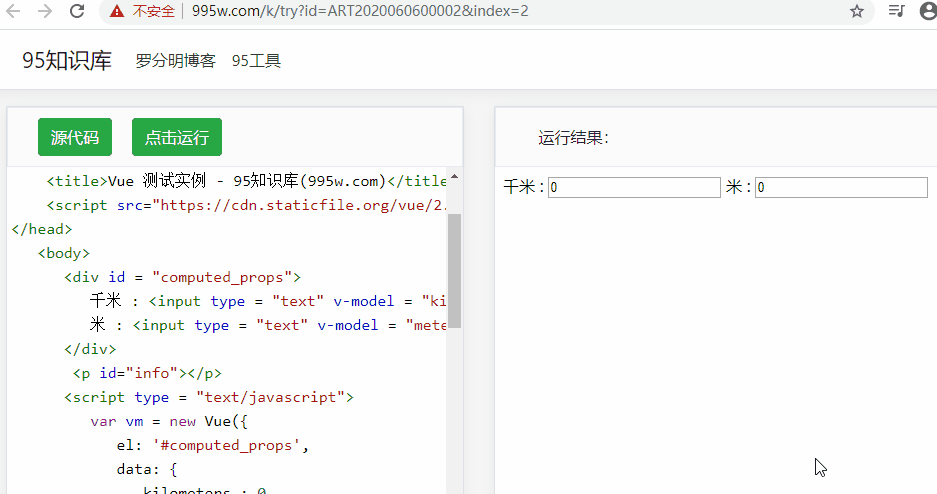Image resolution: width=937 pixels, height=494 pixels.
Task: Click the 千米 input code line
Action: [x=268, y=301]
